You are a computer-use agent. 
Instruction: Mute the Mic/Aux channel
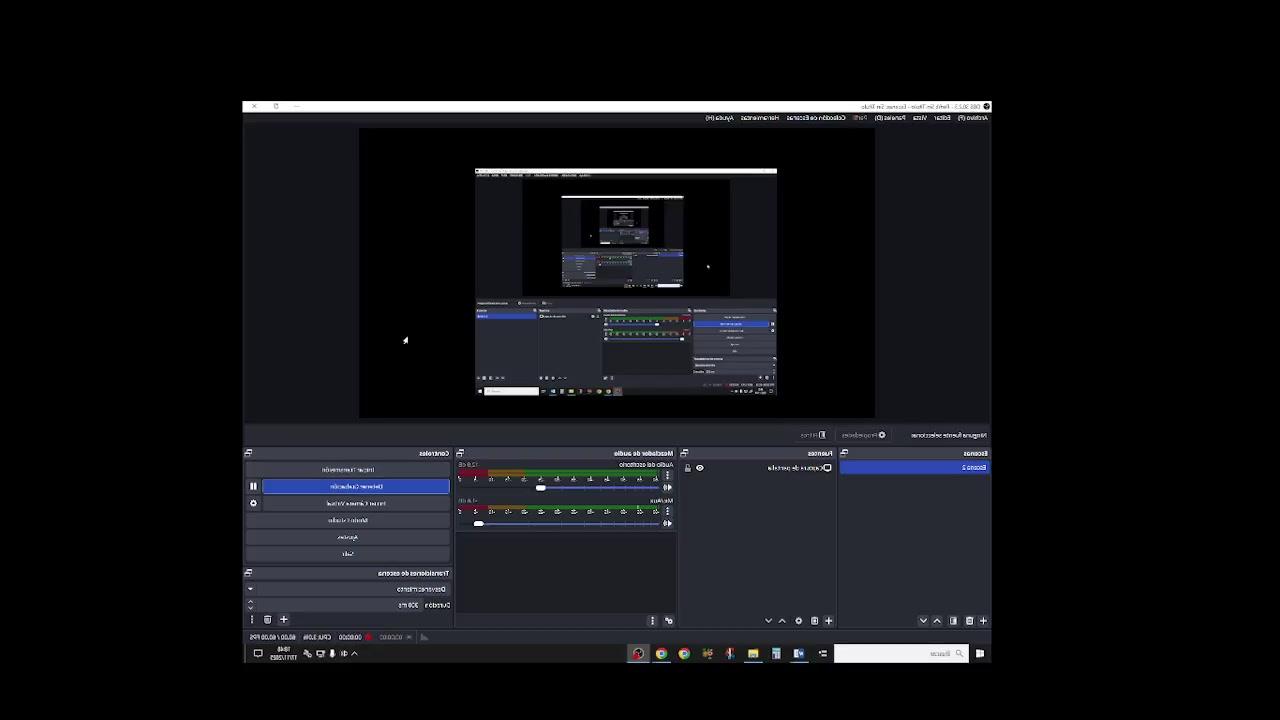(x=668, y=522)
